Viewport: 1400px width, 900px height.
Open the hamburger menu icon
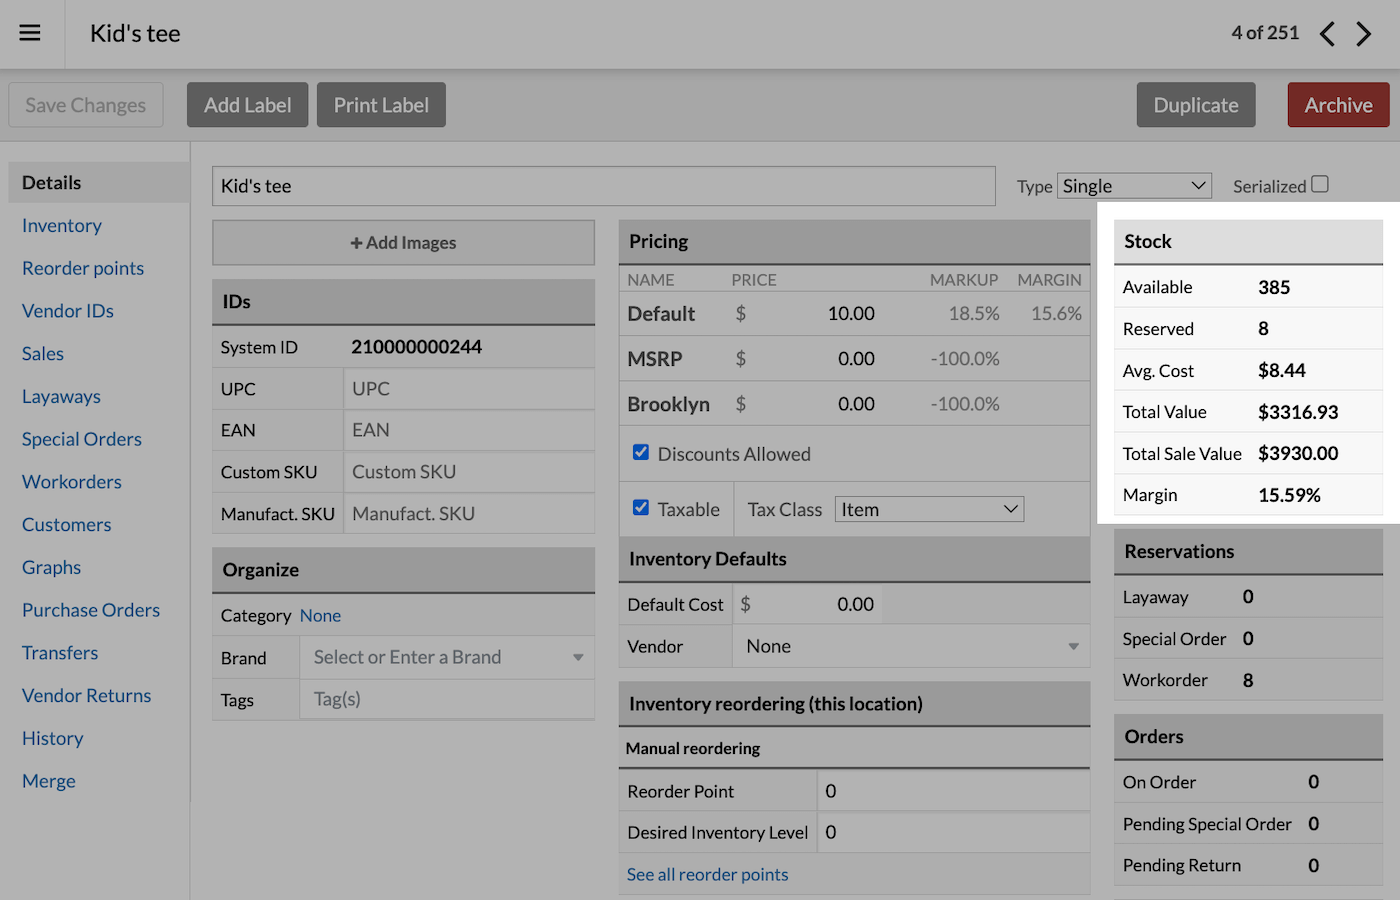[x=30, y=33]
